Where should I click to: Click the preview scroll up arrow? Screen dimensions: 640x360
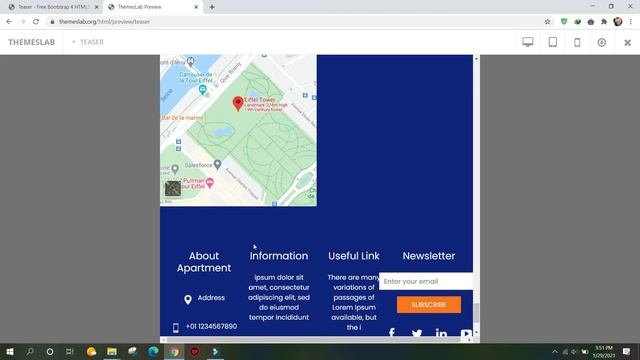point(476,59)
